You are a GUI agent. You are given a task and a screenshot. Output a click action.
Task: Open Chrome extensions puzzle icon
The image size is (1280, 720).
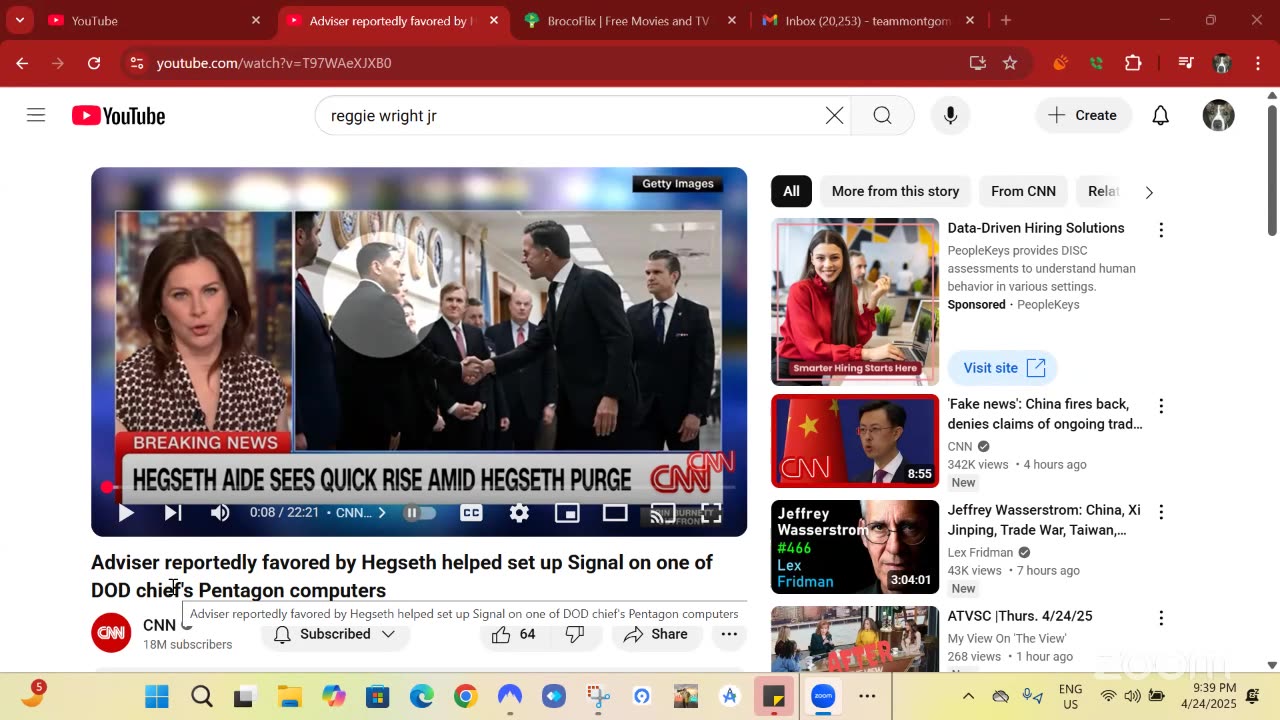(x=1133, y=63)
